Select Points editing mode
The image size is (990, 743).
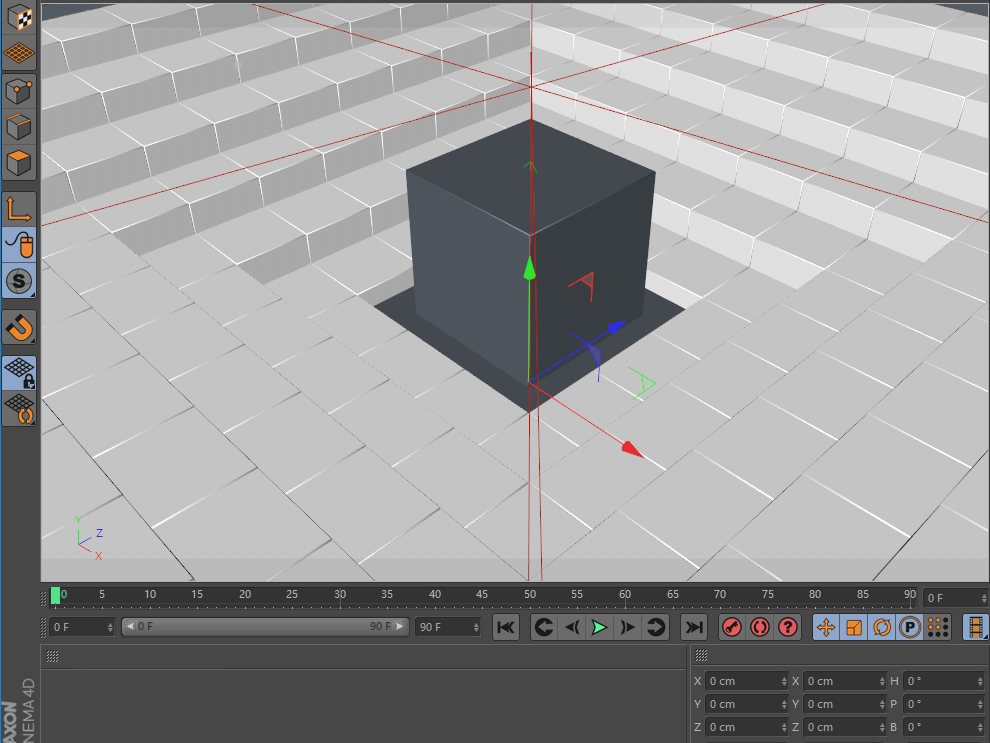[18, 90]
